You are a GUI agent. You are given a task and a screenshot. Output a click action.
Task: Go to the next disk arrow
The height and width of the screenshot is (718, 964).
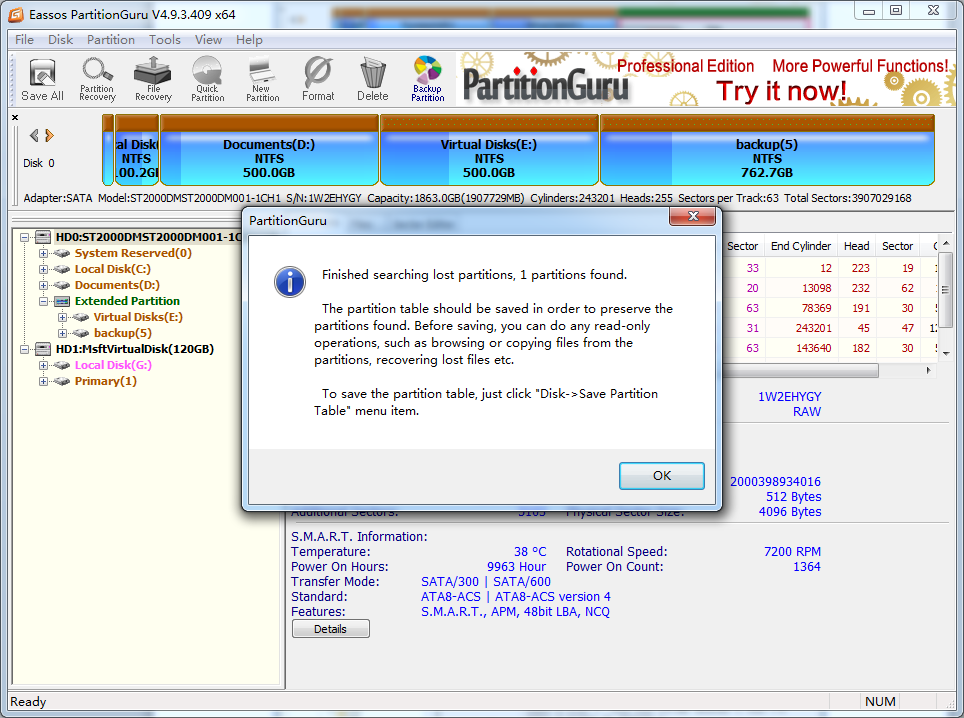coord(50,135)
